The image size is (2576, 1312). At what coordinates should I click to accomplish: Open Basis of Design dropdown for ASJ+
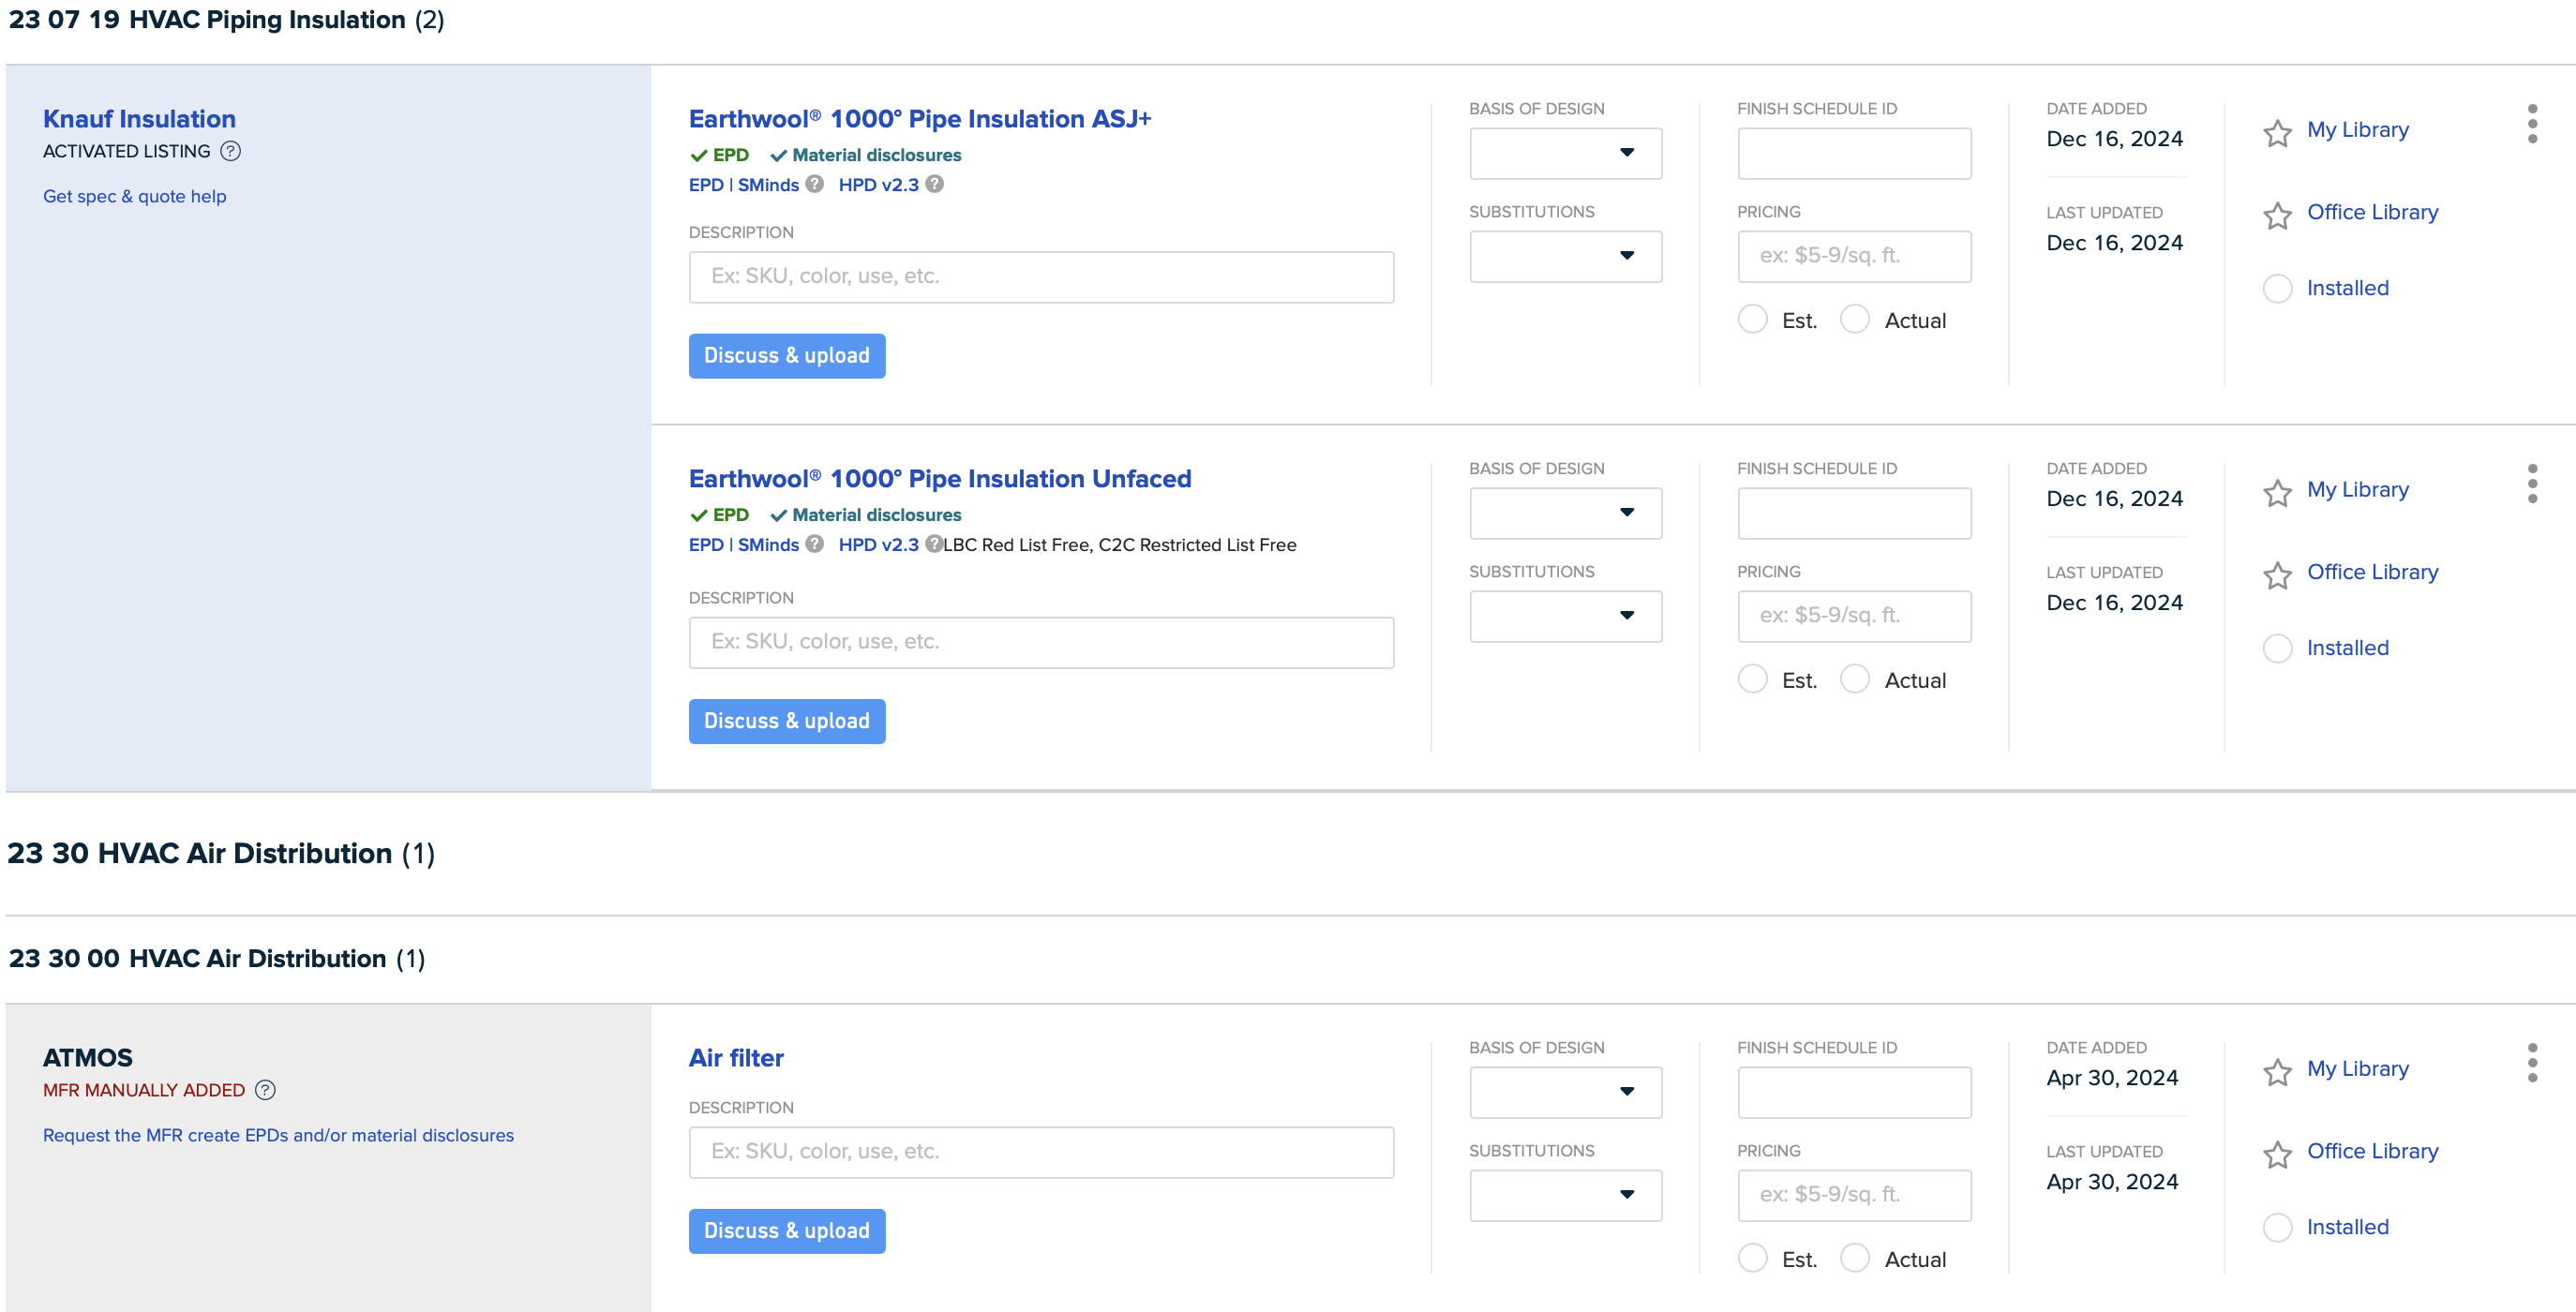[x=1565, y=153]
